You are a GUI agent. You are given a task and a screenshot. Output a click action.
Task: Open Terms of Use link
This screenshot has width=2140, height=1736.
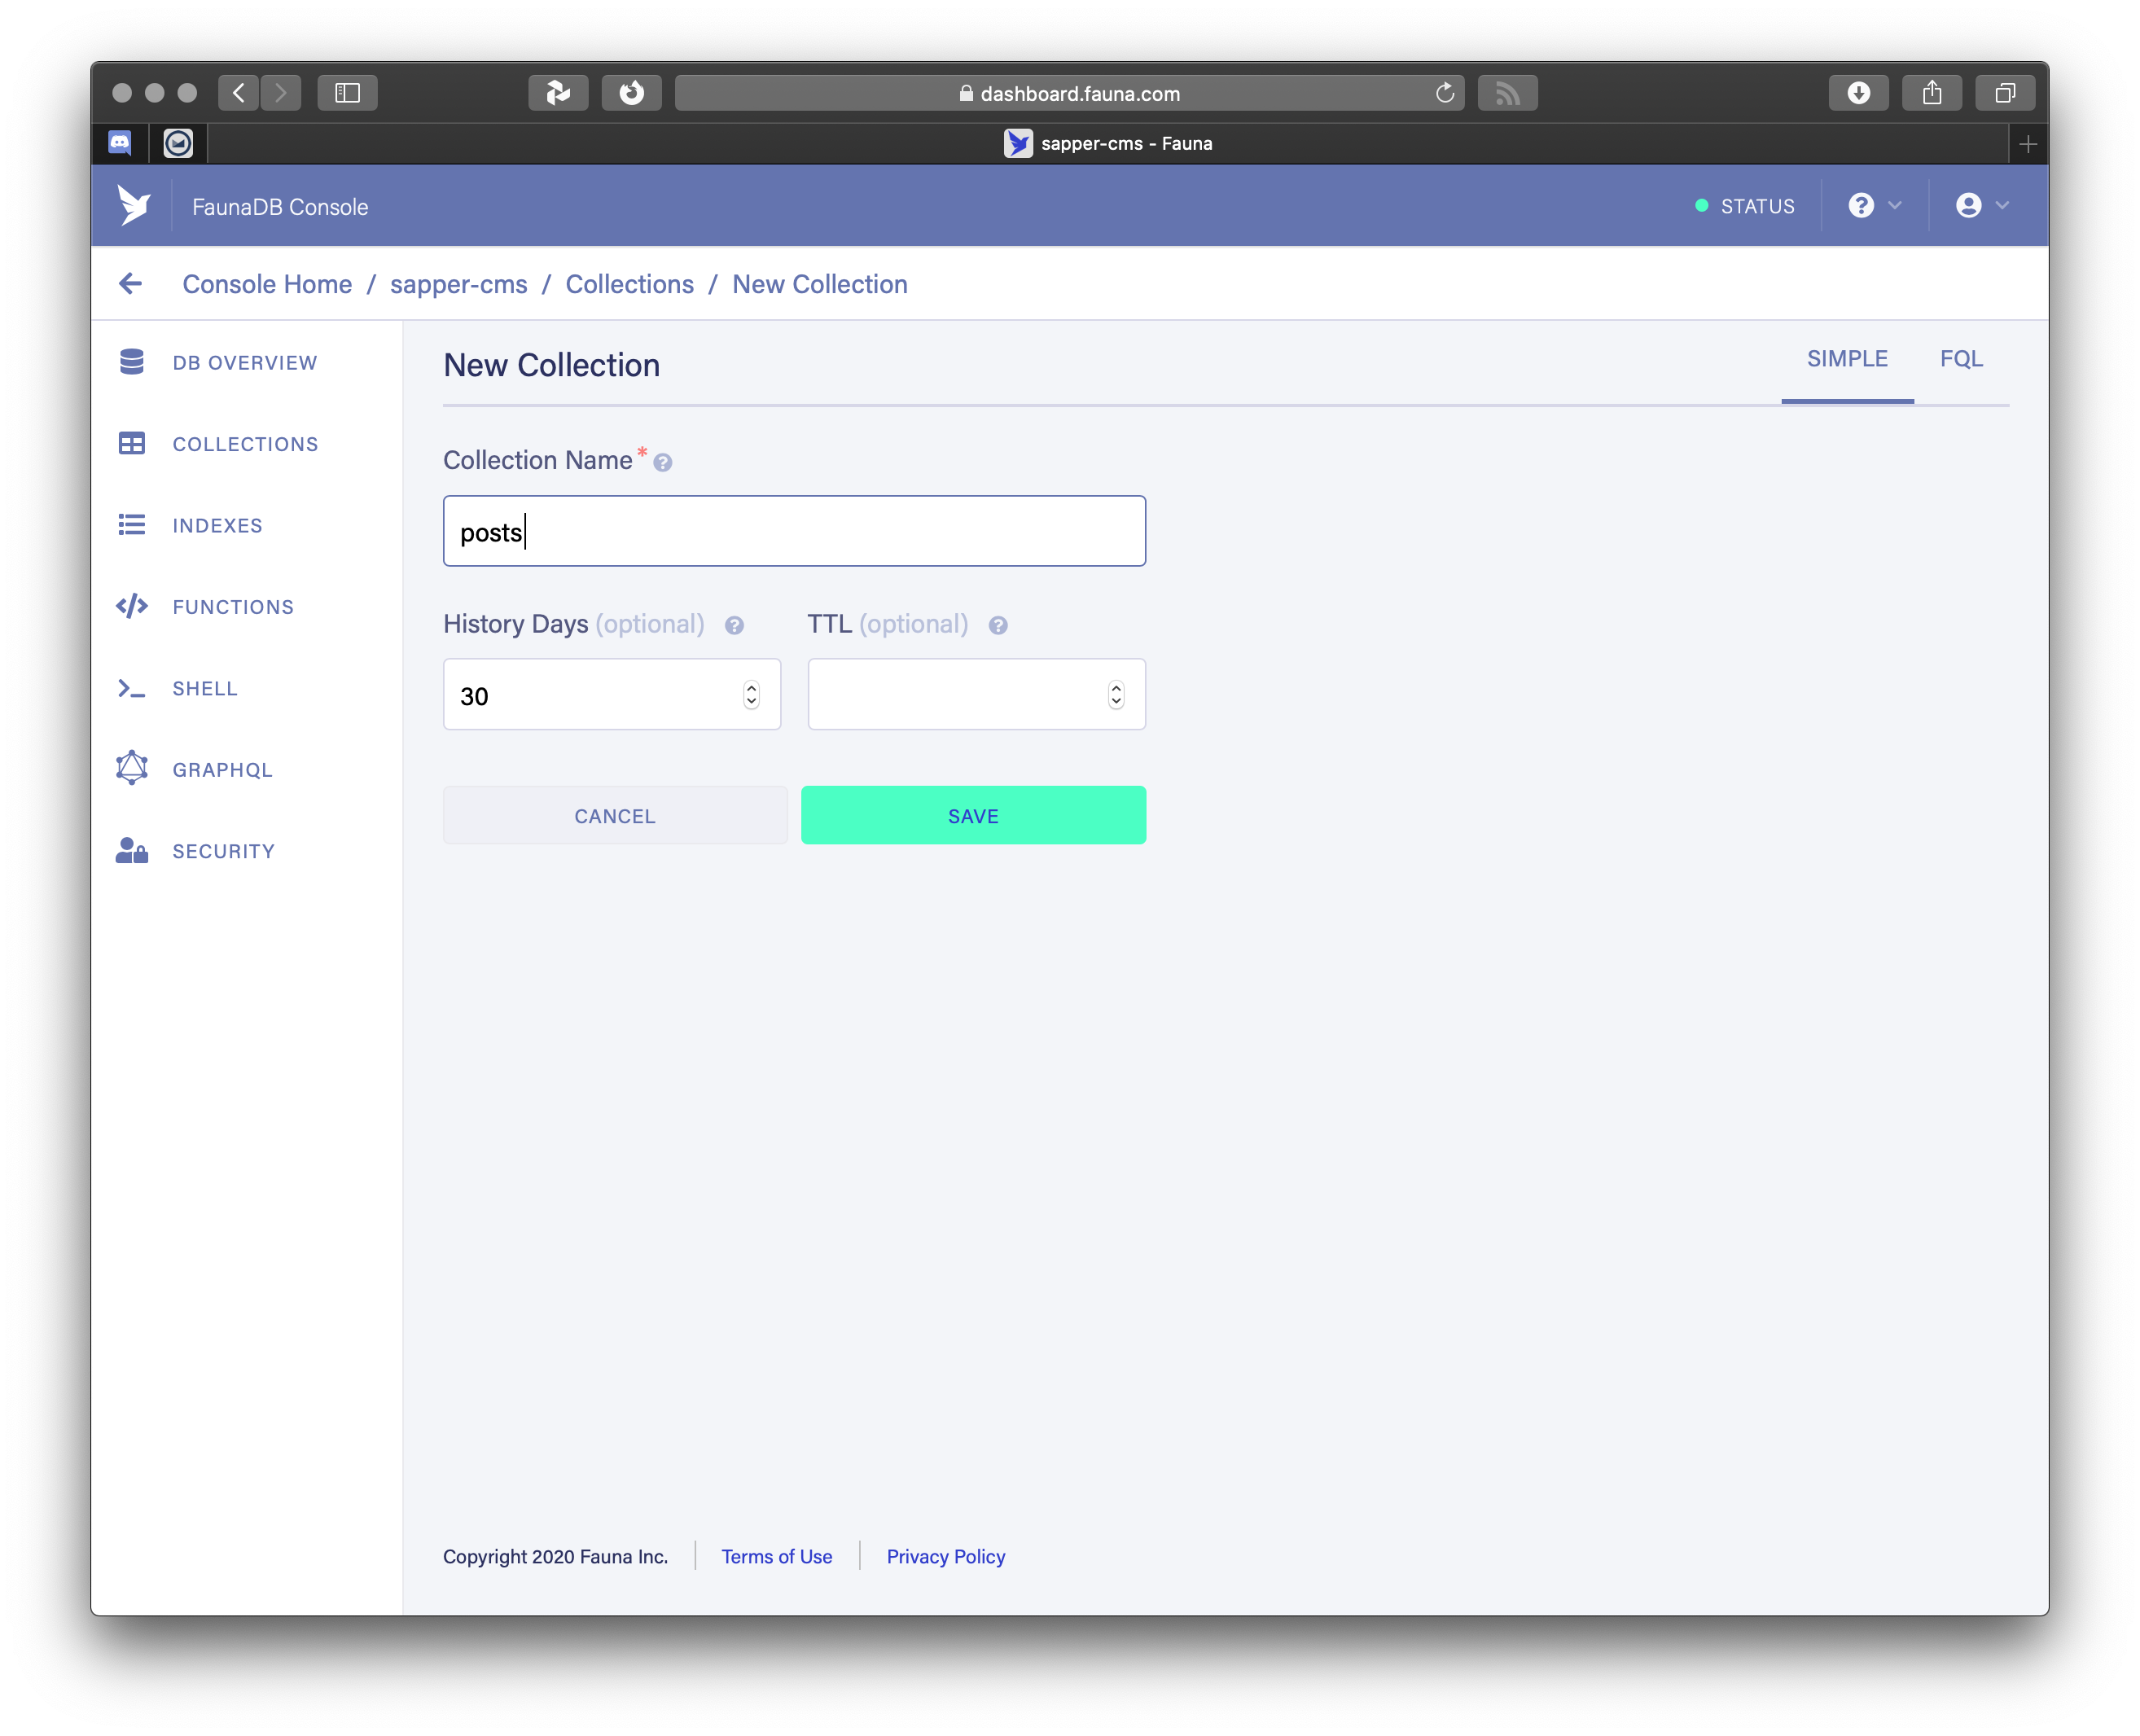[x=777, y=1557]
